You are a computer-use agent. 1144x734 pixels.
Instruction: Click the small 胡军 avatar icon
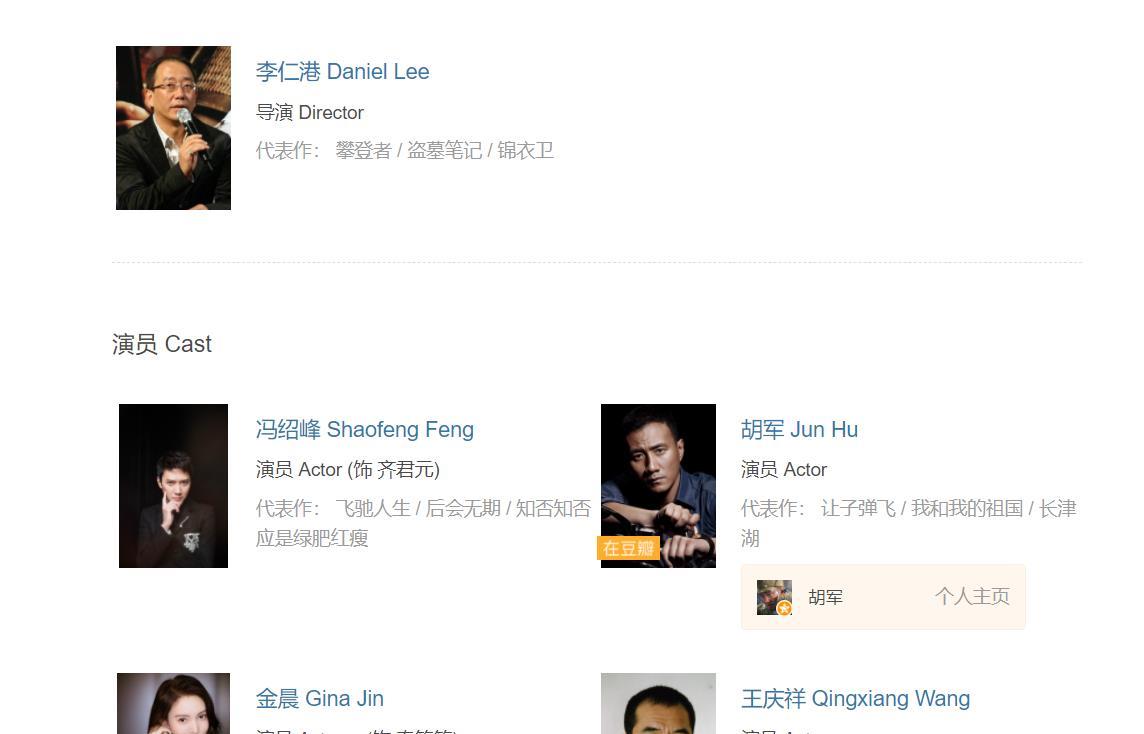pyautogui.click(x=774, y=598)
